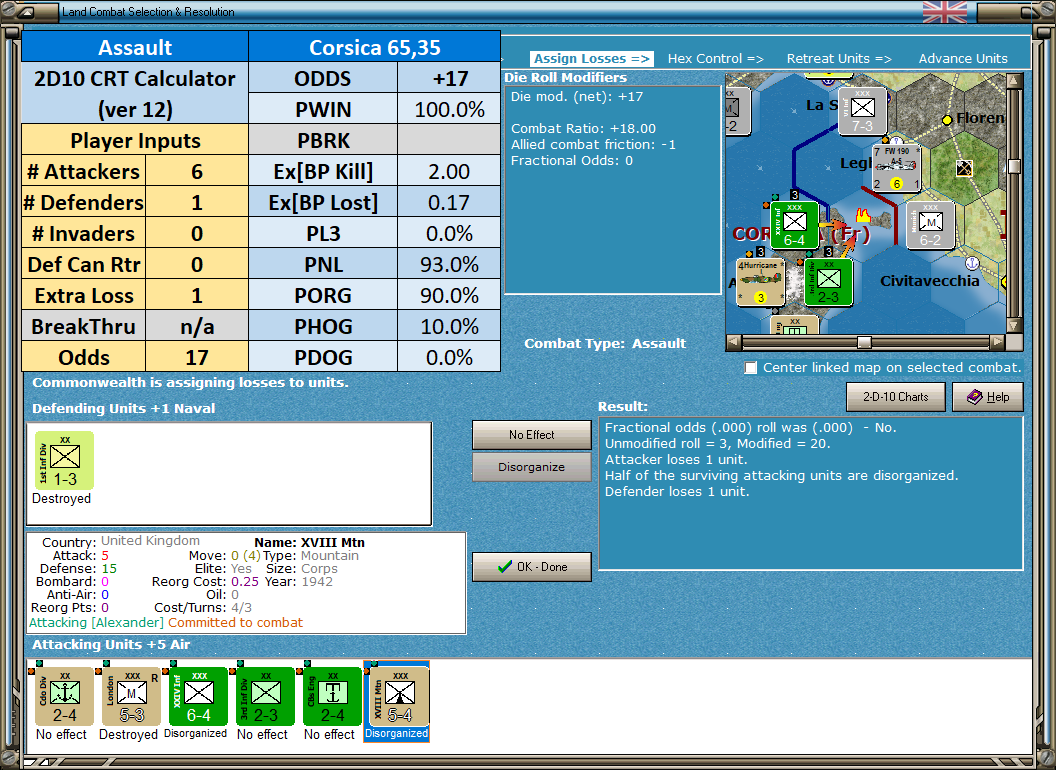Go to the Advance Units step
The height and width of the screenshot is (770, 1056).
pos(963,59)
